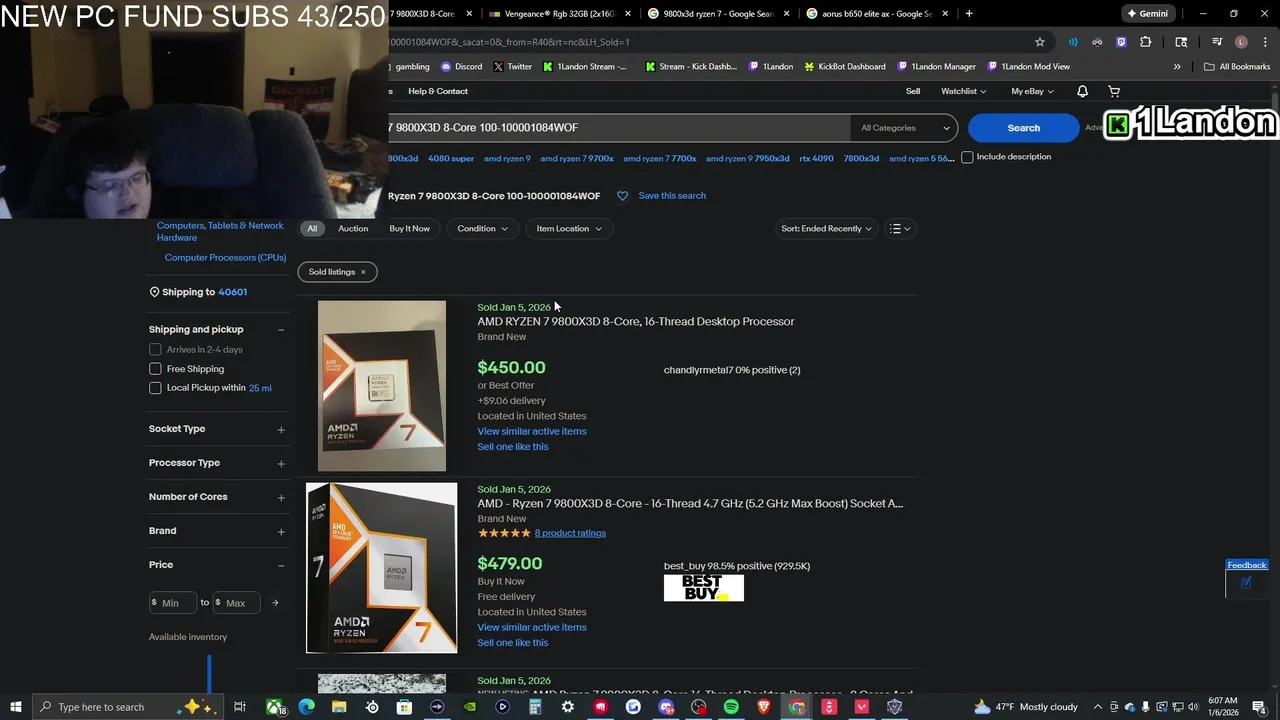
Task: Click Sell one like this under $479.00
Action: click(513, 643)
